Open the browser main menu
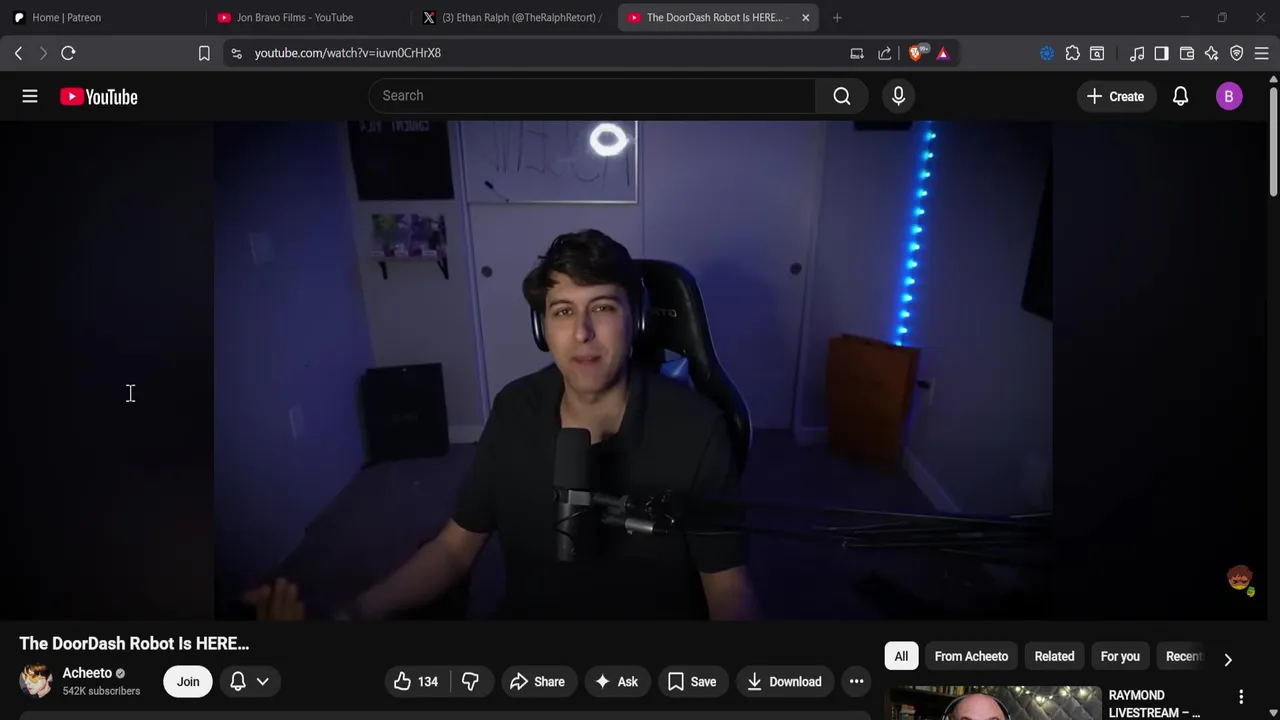This screenshot has height=720, width=1280. 1261,53
